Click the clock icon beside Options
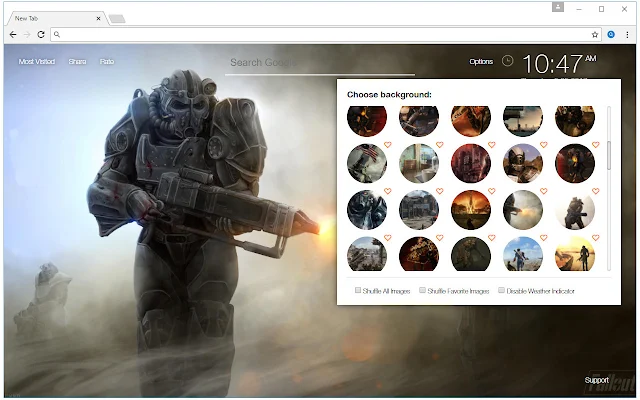Viewport: 640px width, 400px height. pos(507,61)
